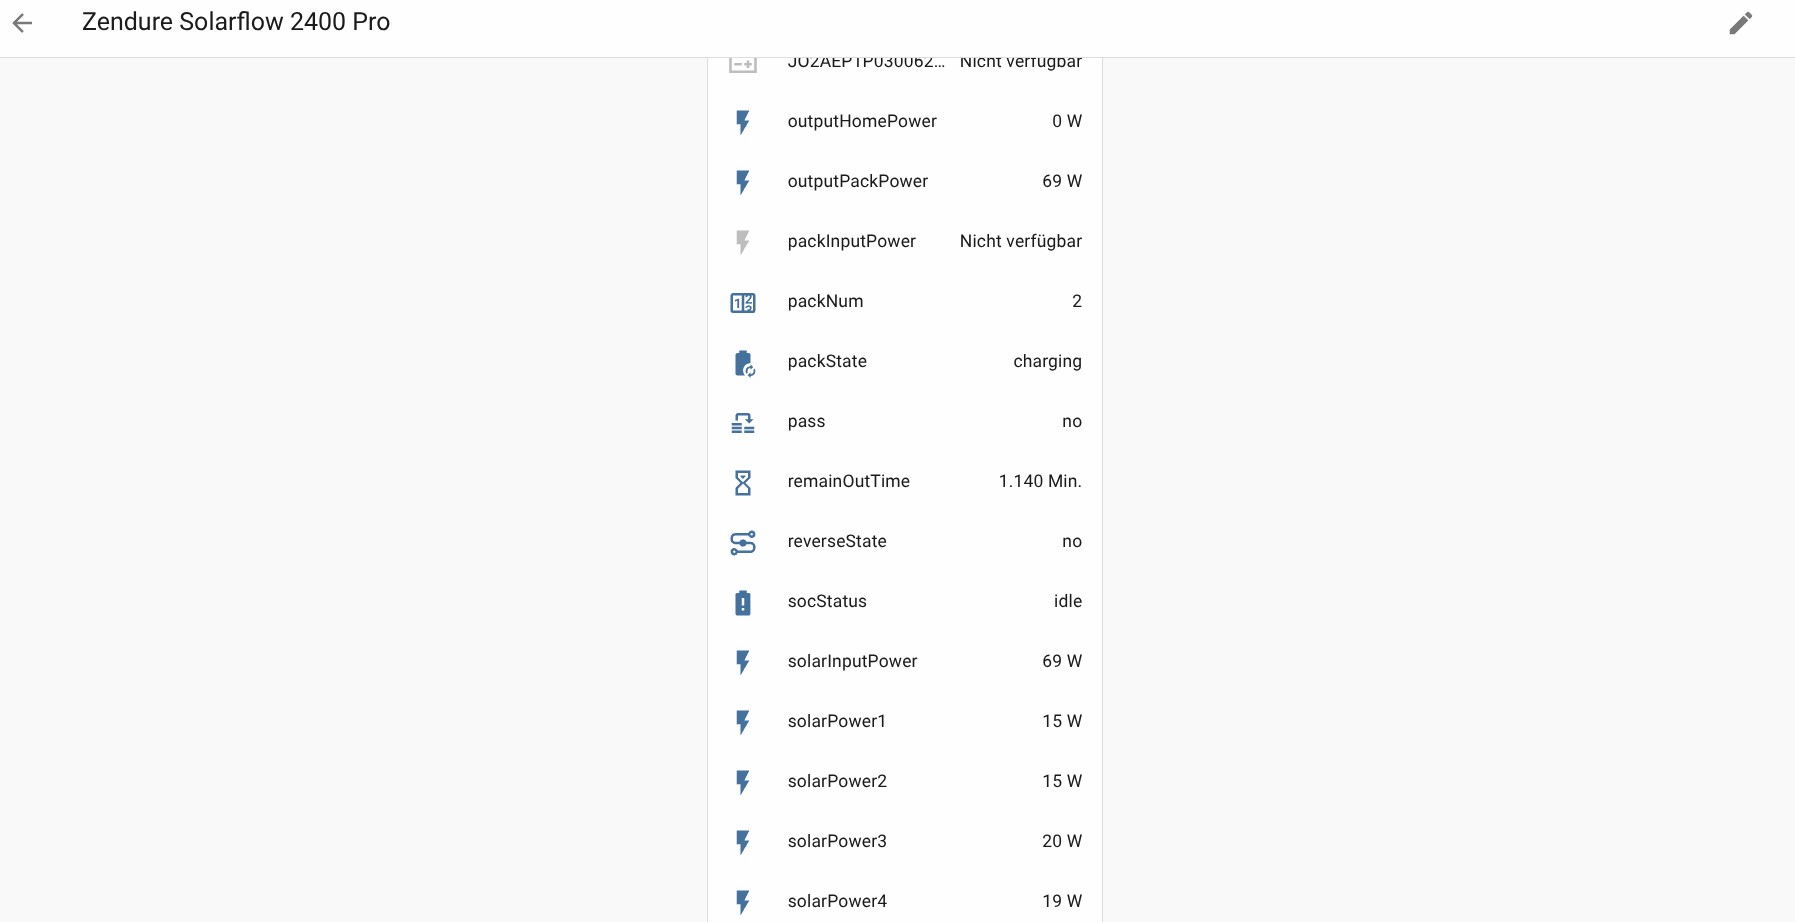Click the packState value charging
The image size is (1795, 922).
click(x=1046, y=361)
